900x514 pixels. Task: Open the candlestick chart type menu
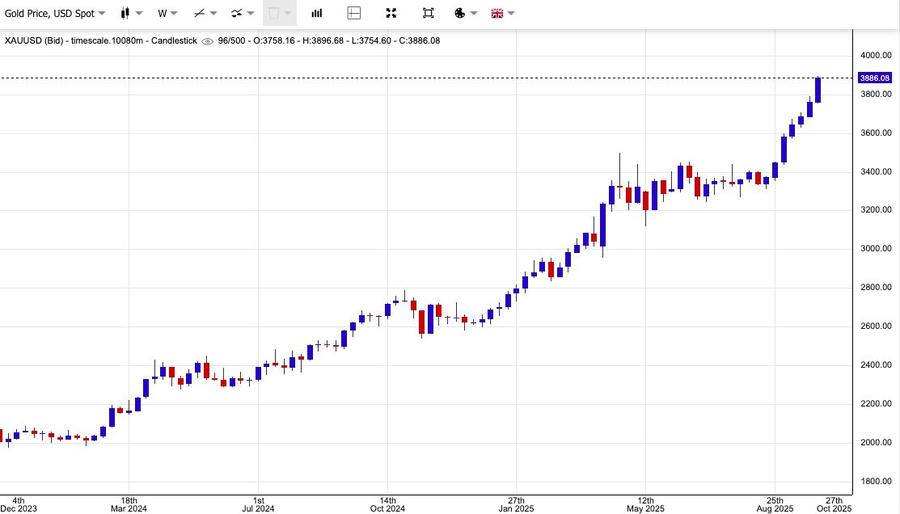click(x=130, y=14)
